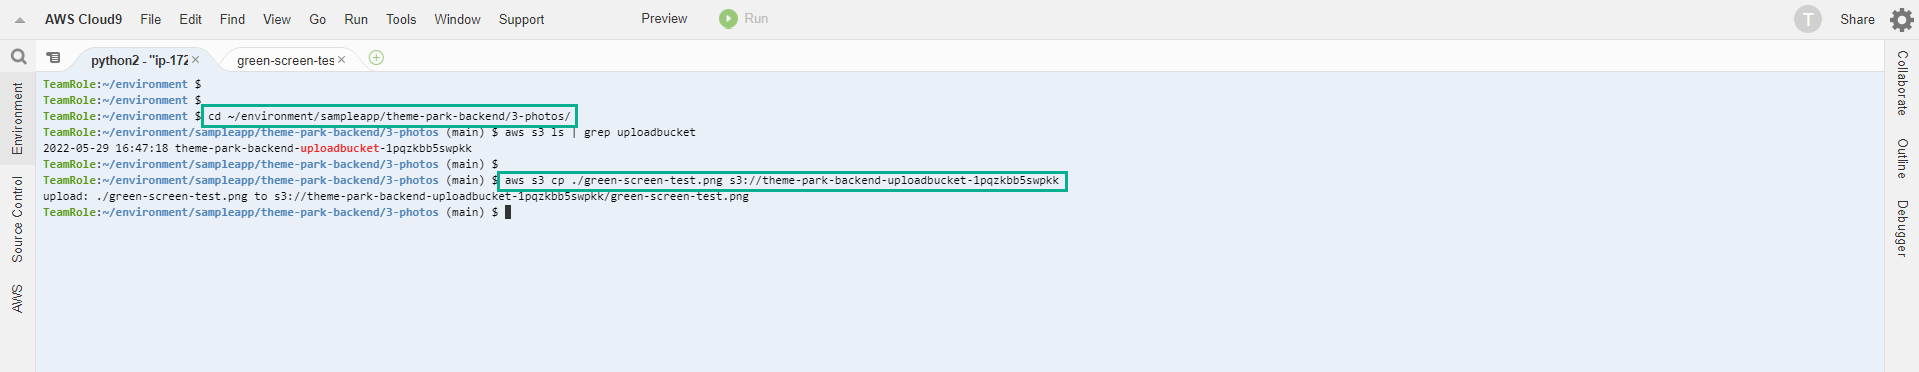Open a new tab with plus icon
1919x372 pixels.
376,58
